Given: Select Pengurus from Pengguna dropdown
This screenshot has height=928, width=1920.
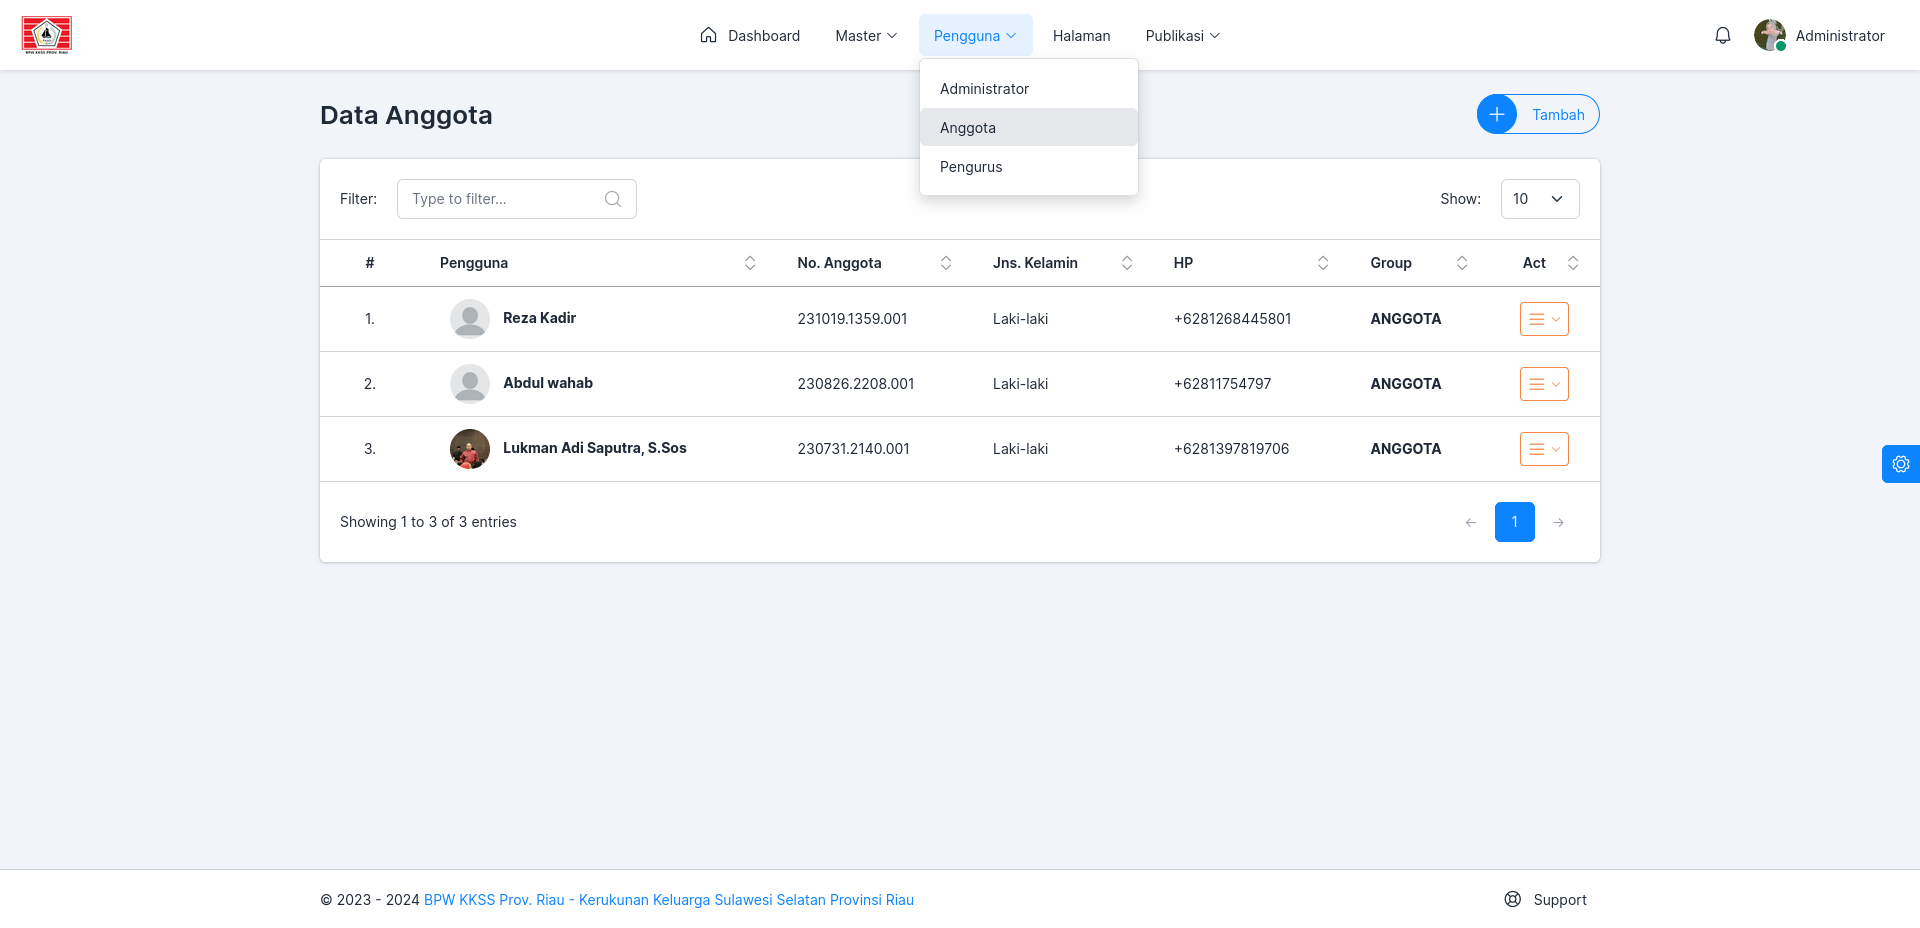Looking at the screenshot, I should [1028, 167].
